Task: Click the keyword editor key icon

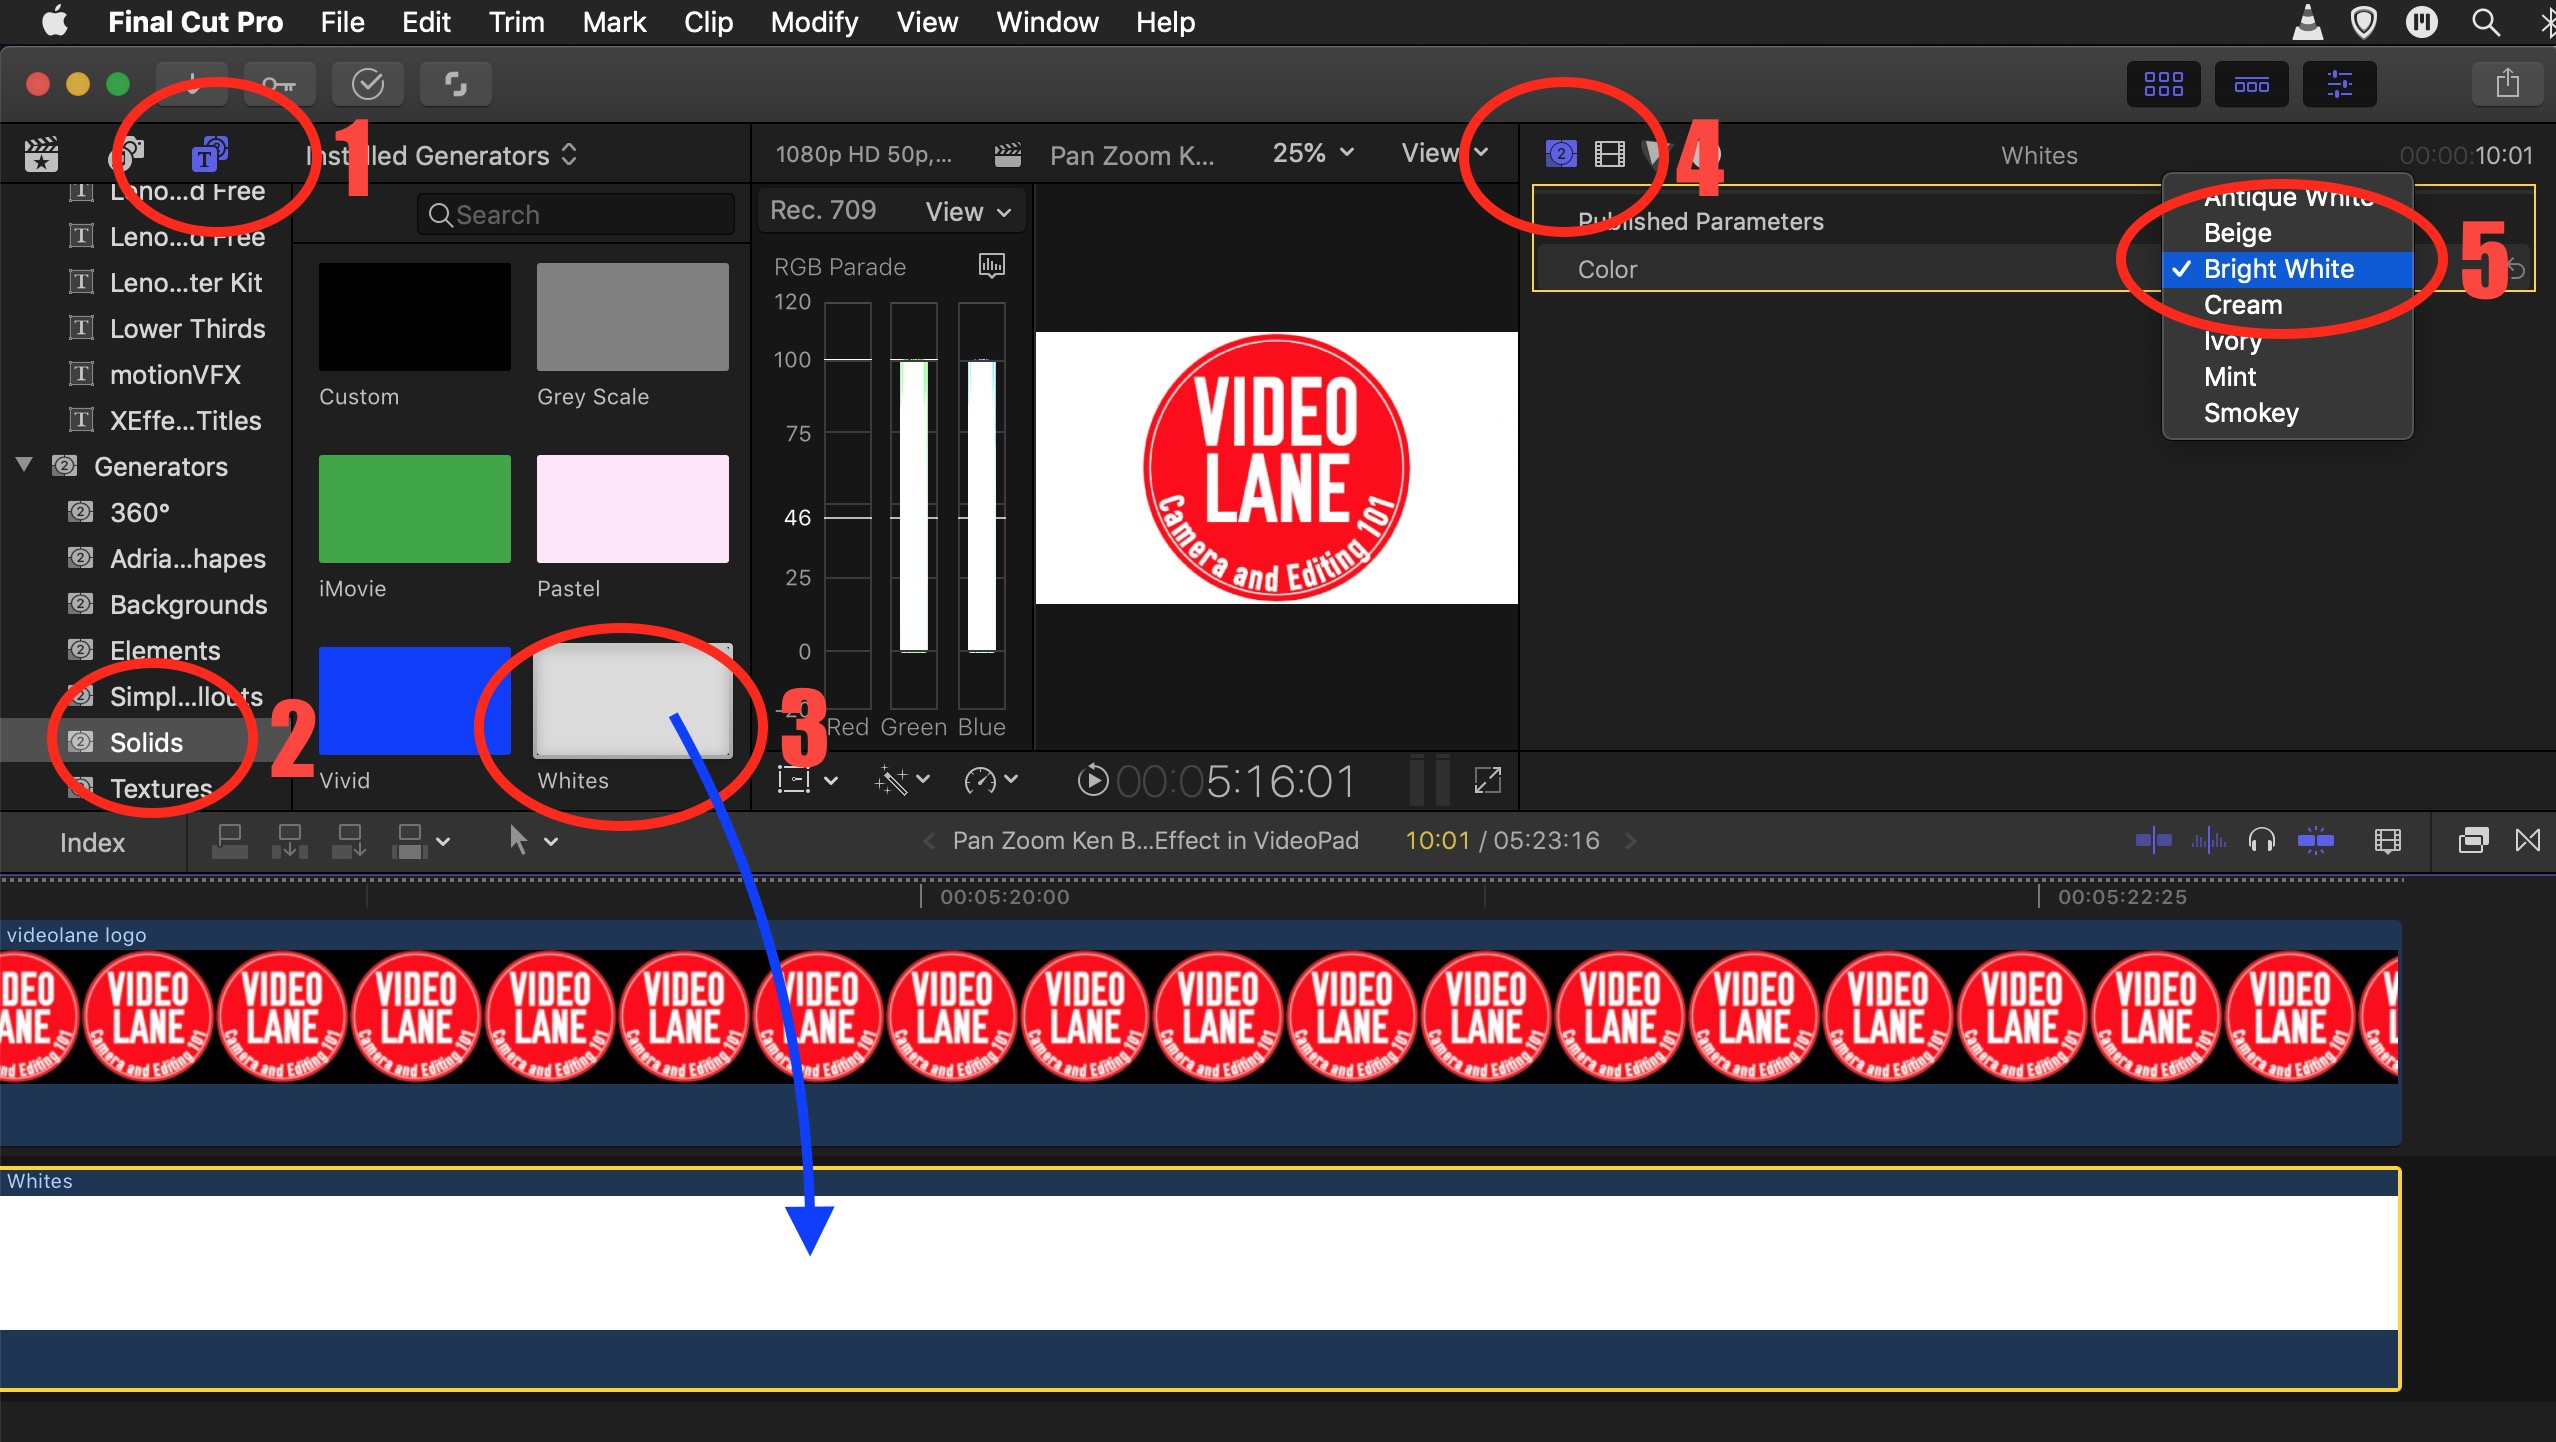Action: pos(278,85)
